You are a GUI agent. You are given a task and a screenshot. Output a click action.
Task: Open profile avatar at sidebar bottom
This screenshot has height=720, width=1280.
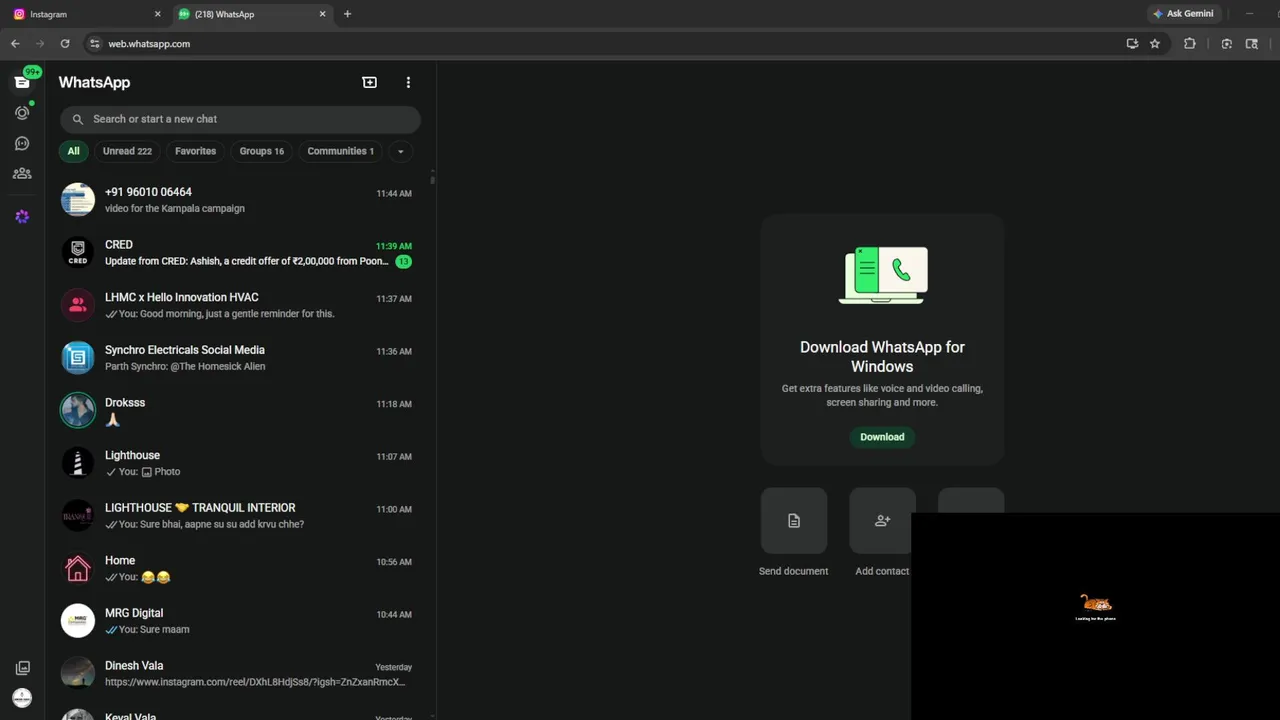coord(22,698)
